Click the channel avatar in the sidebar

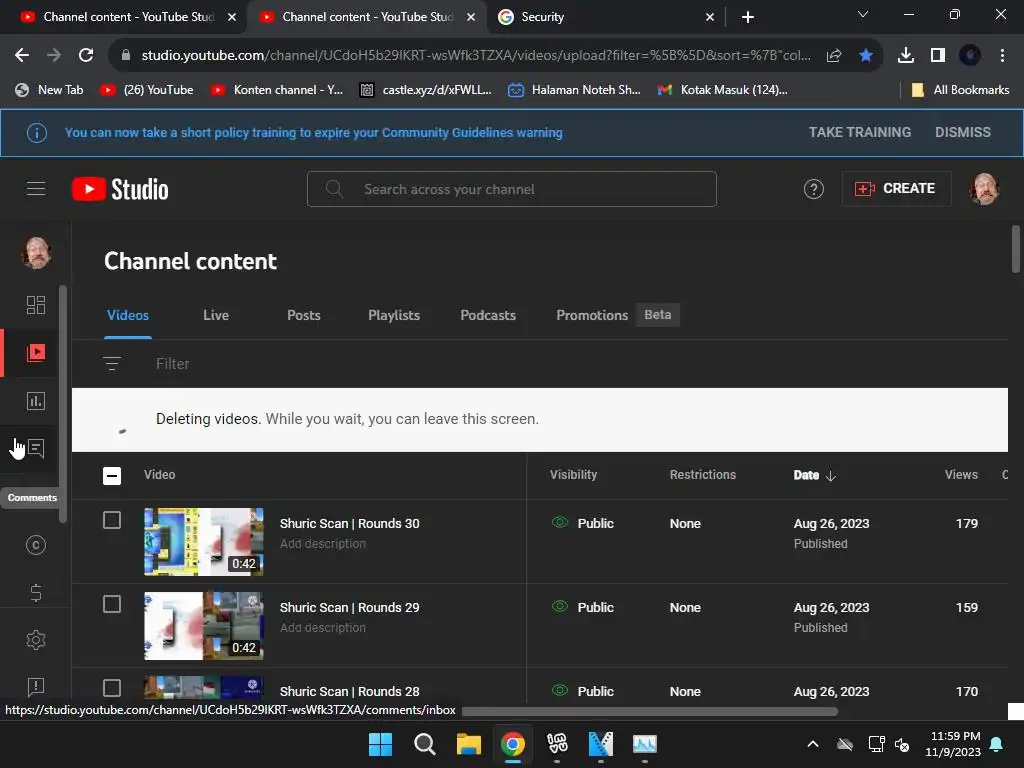tap(37, 253)
